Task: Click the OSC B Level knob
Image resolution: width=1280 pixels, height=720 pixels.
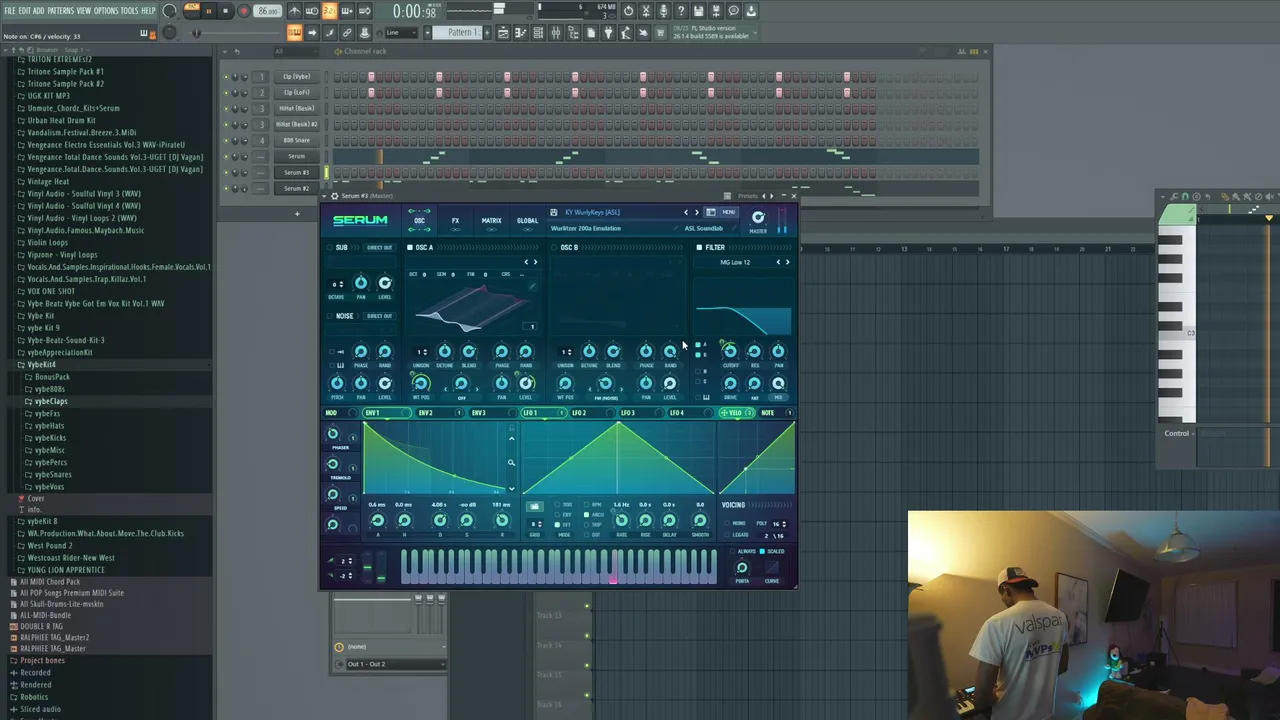Action: [670, 384]
